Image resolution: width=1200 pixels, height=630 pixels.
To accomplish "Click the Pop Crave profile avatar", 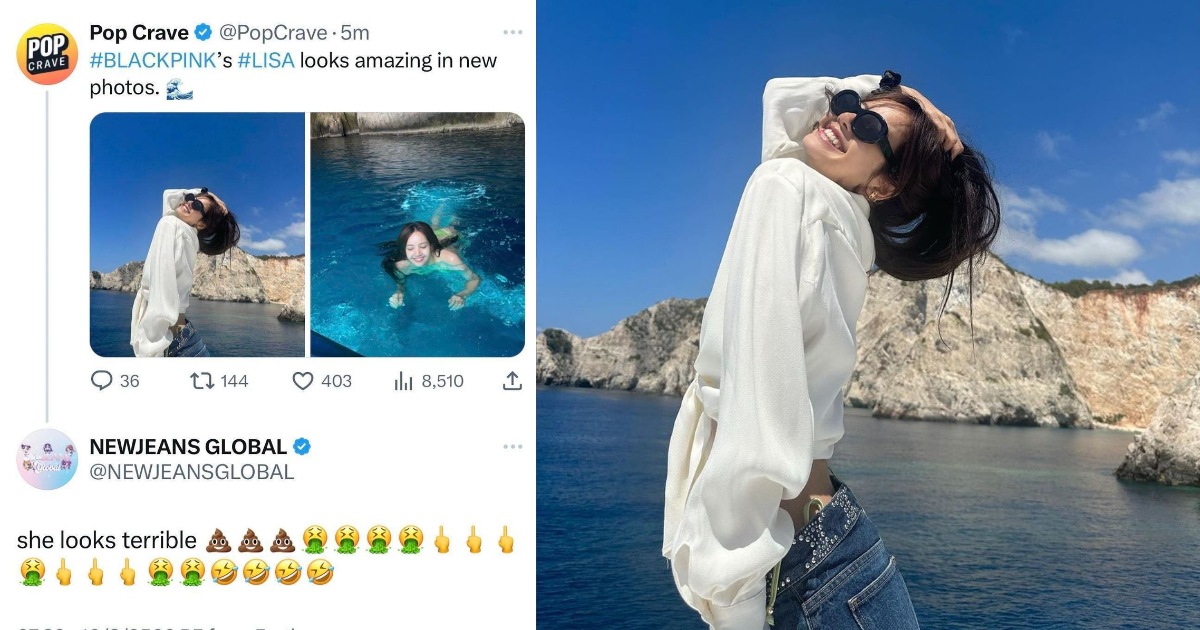I will coord(47,54).
